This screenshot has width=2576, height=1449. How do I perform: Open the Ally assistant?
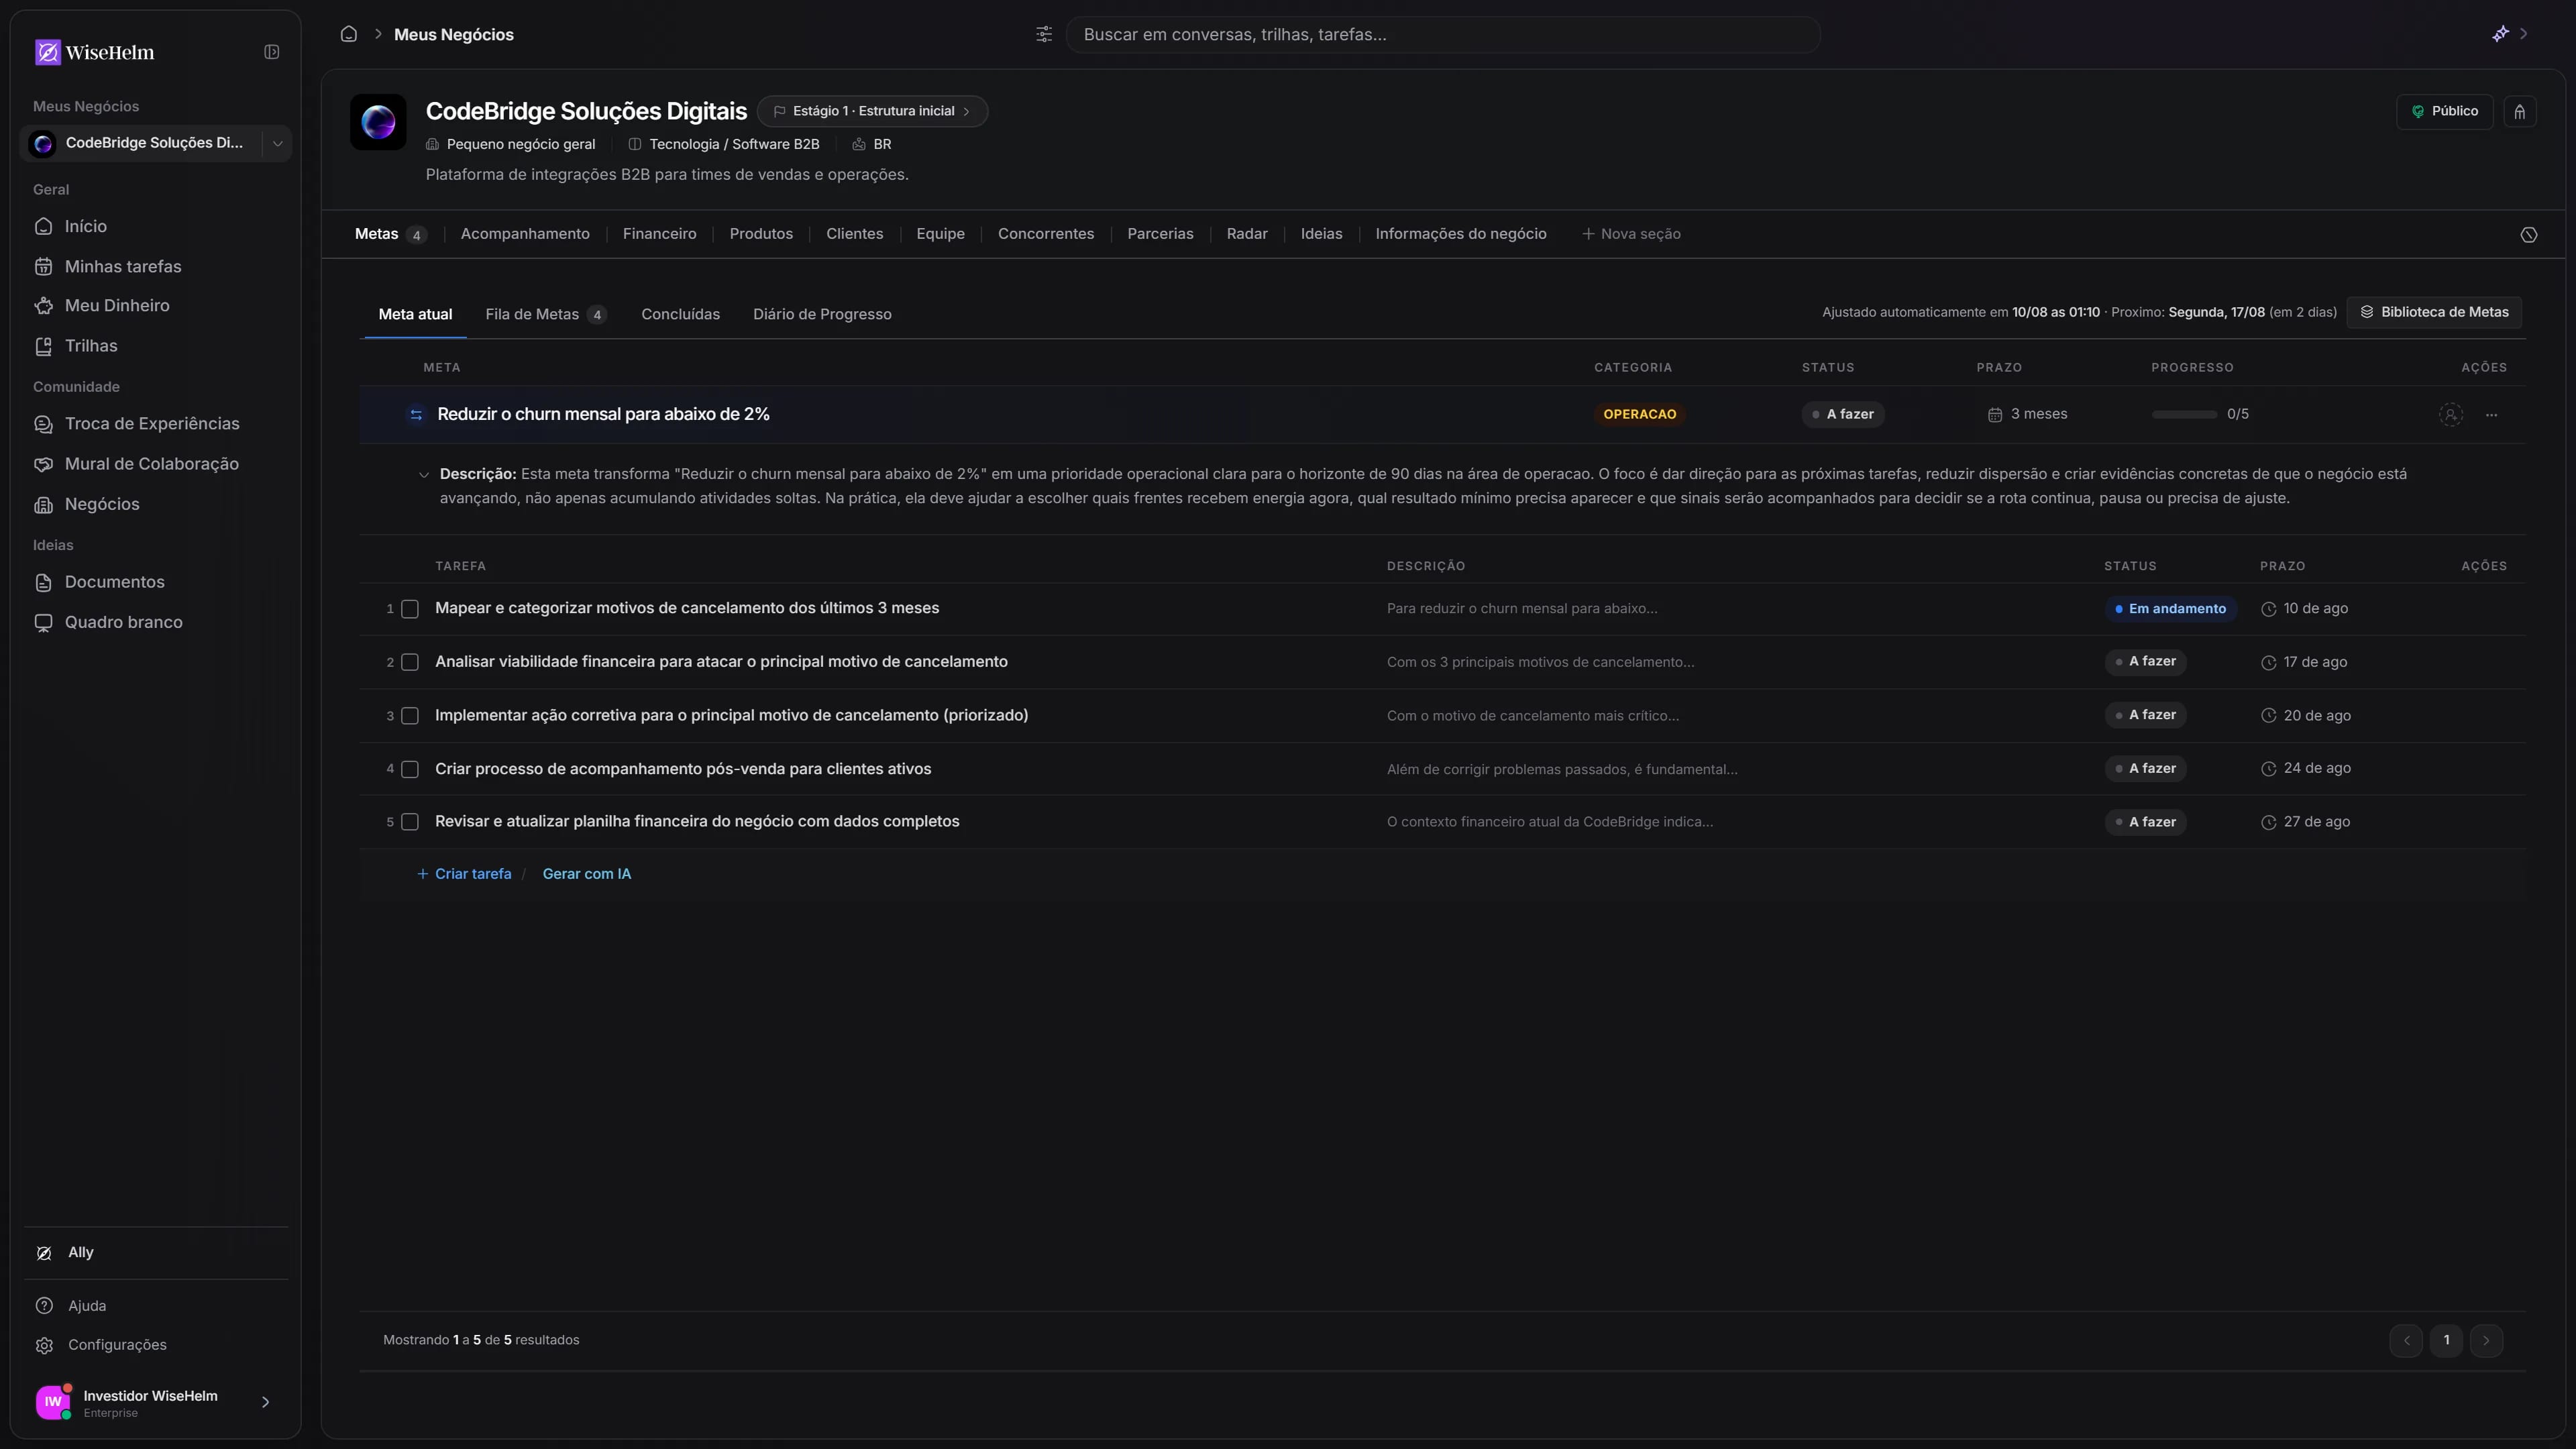(155, 1253)
